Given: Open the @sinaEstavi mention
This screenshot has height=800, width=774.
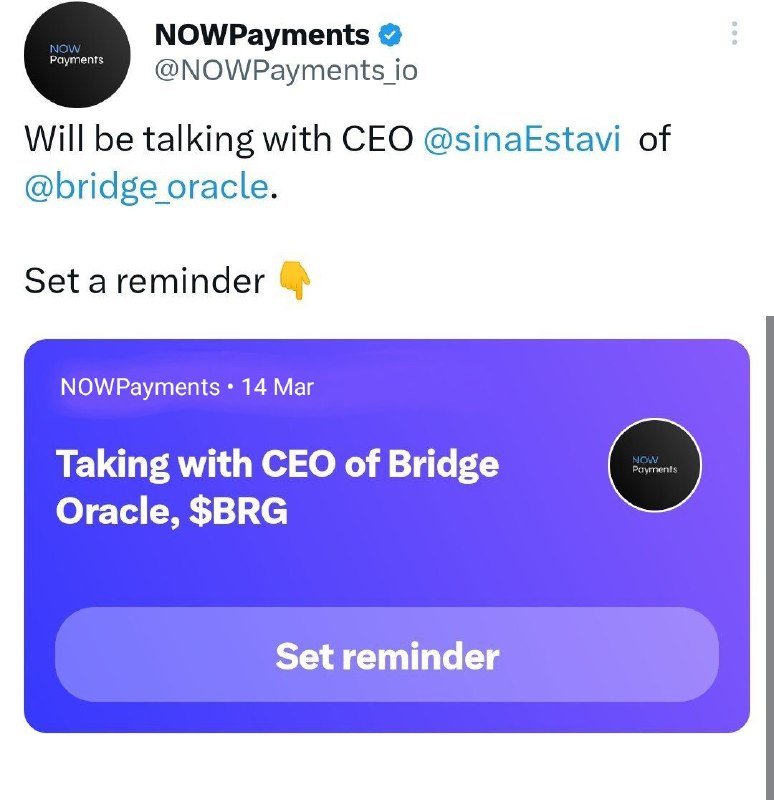Looking at the screenshot, I should tap(522, 138).
